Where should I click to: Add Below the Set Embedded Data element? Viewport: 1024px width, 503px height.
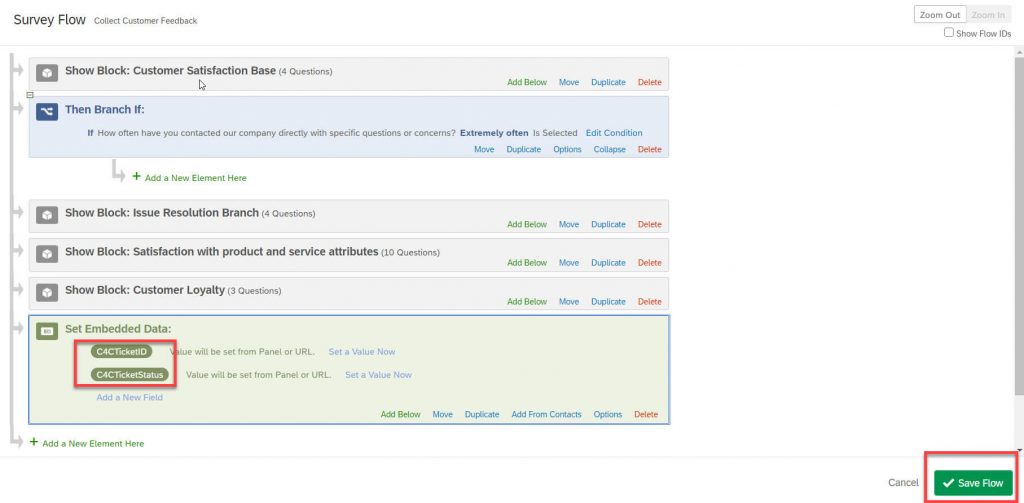coord(400,415)
